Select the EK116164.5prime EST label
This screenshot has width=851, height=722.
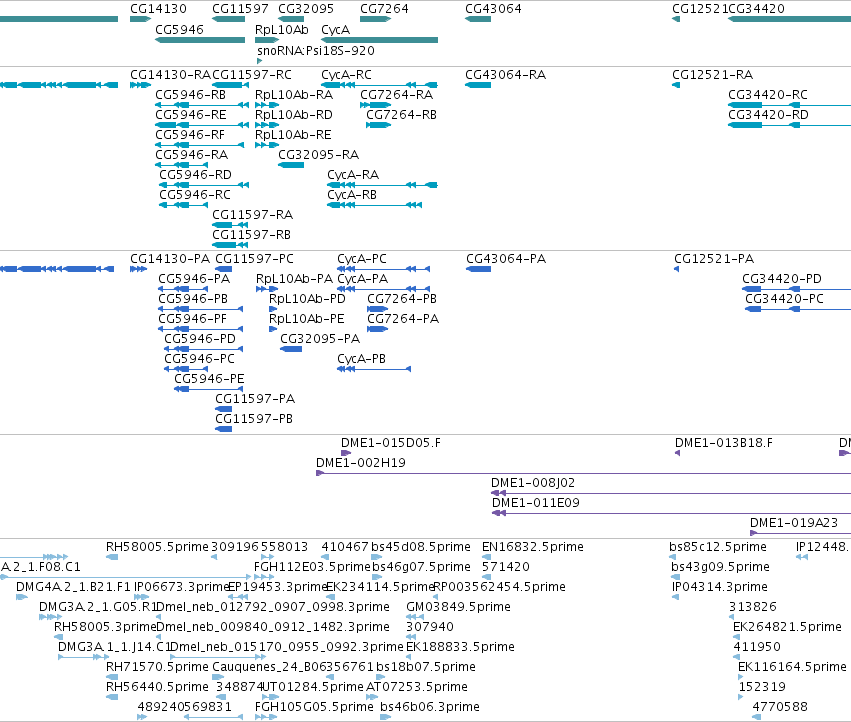792,667
